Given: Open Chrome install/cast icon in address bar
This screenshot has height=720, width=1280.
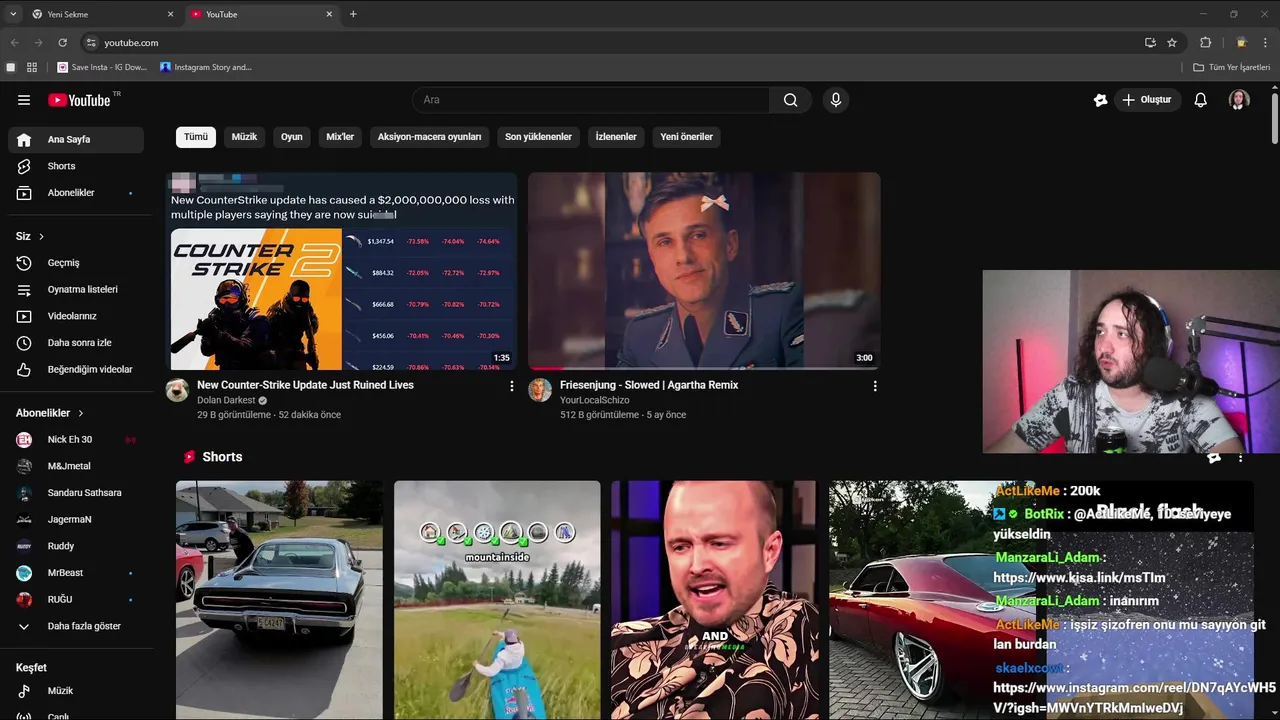Looking at the screenshot, I should [x=1150, y=43].
